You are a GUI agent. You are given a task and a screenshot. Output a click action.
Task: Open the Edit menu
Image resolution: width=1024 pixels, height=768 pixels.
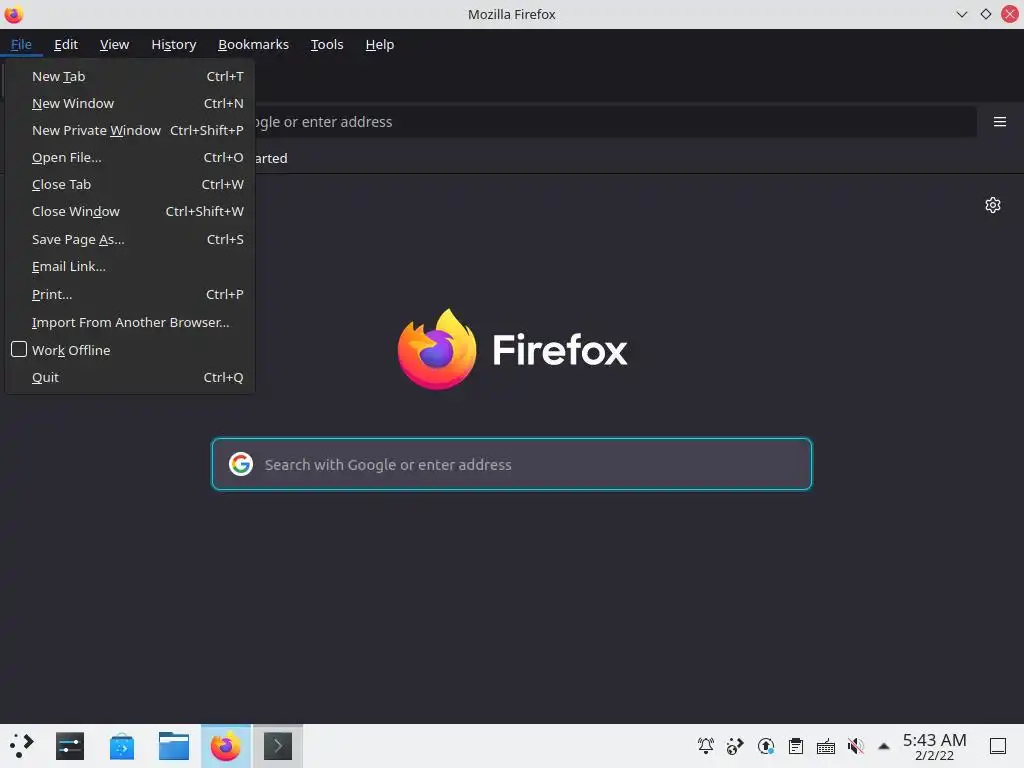(x=66, y=44)
